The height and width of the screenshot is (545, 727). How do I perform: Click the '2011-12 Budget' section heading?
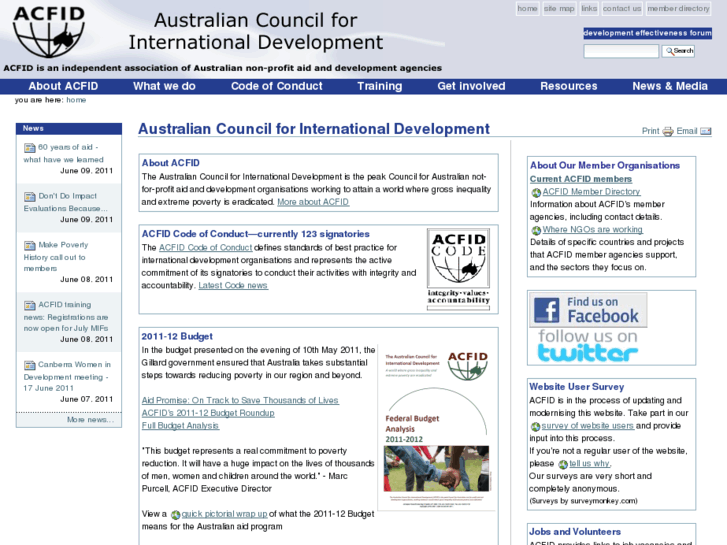click(x=177, y=336)
